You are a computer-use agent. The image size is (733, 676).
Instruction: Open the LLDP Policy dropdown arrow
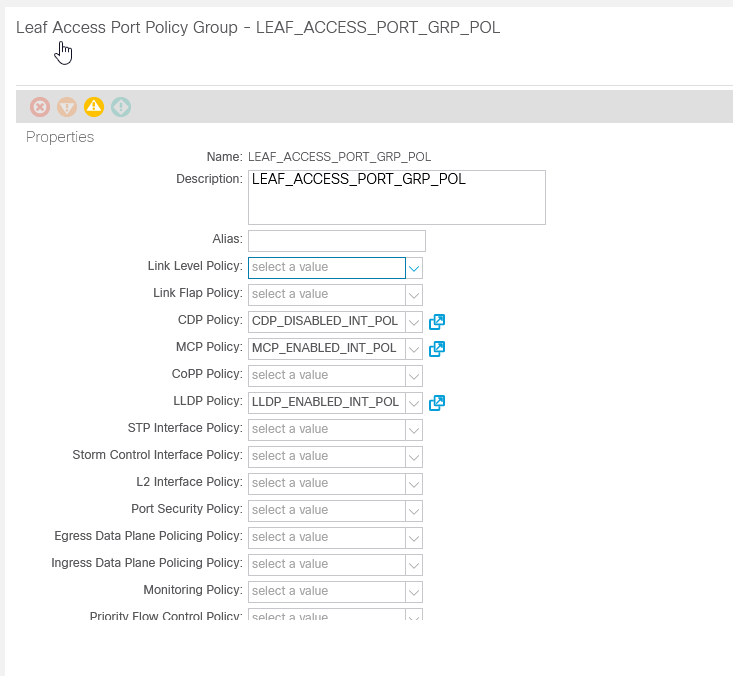coord(414,403)
